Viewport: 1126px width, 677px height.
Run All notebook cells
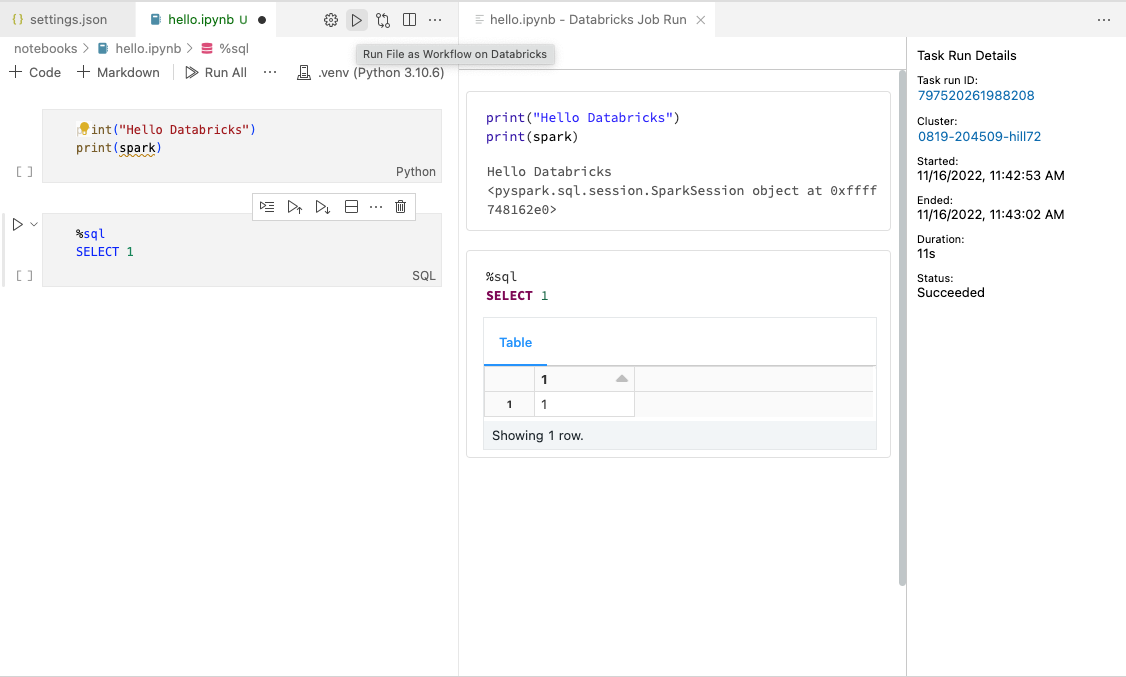pos(216,73)
